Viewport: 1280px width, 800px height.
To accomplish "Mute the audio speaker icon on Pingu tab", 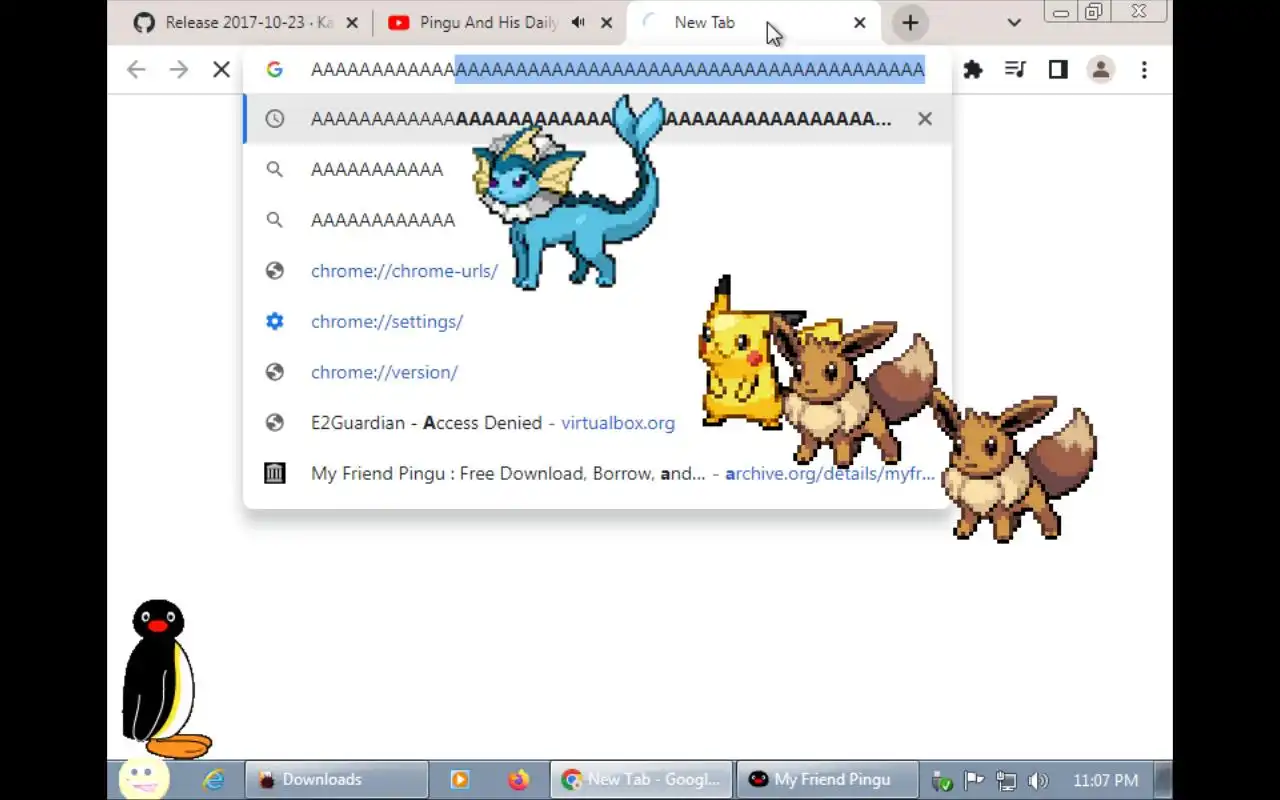I will [x=578, y=23].
